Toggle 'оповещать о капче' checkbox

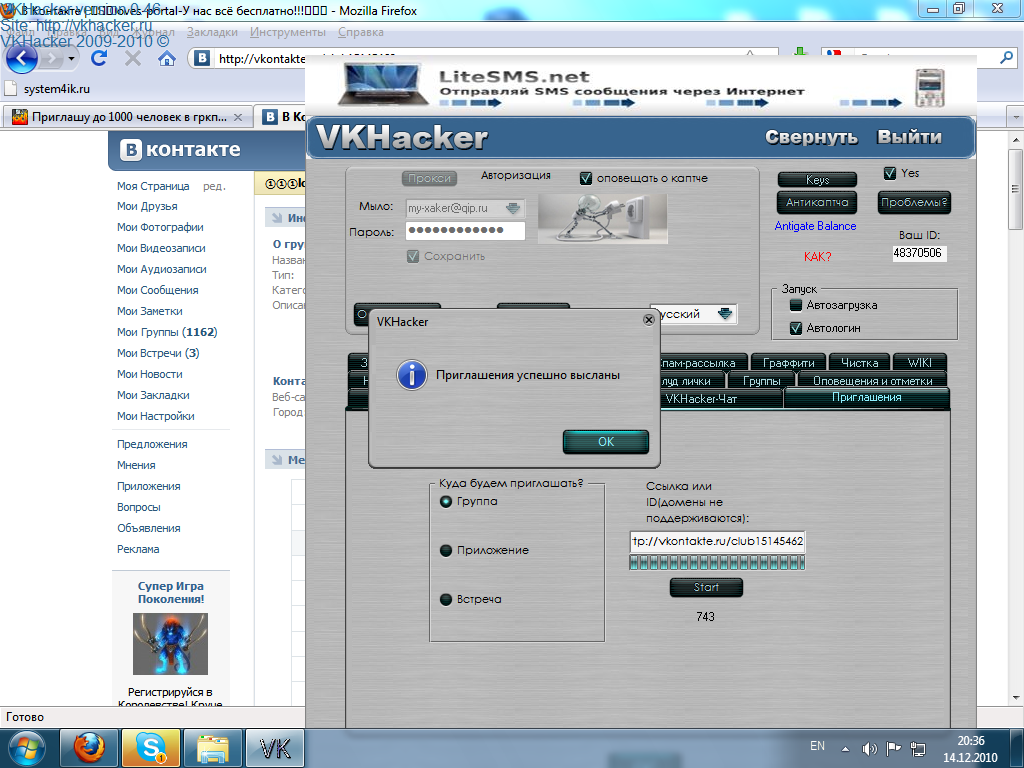586,178
